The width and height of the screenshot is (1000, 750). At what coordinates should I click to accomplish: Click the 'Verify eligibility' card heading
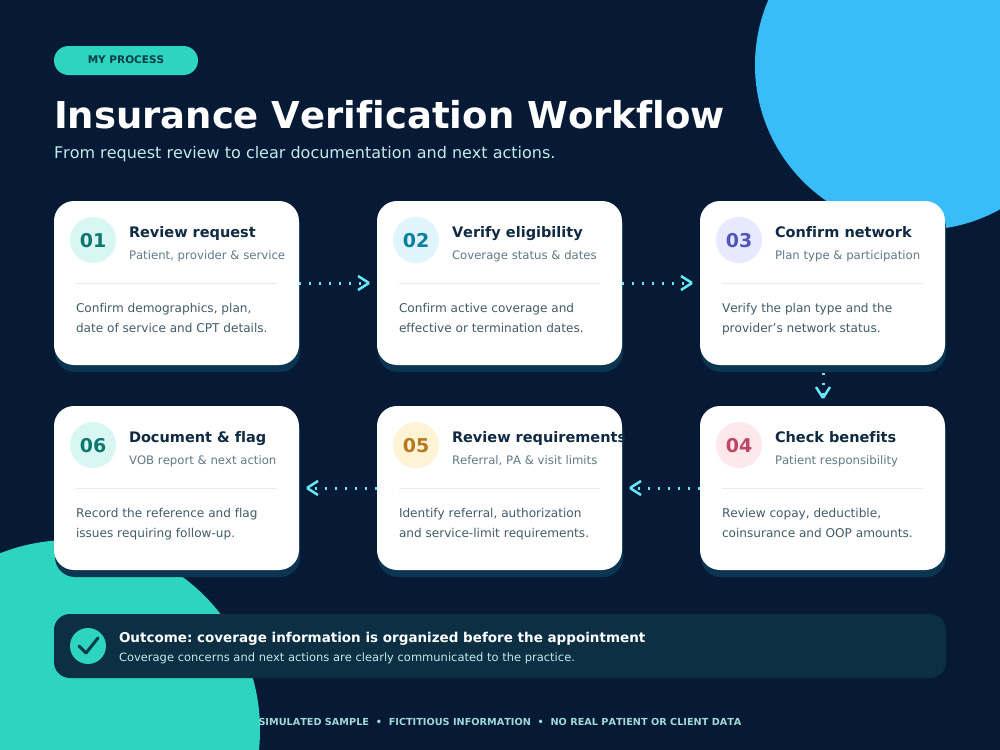point(517,232)
